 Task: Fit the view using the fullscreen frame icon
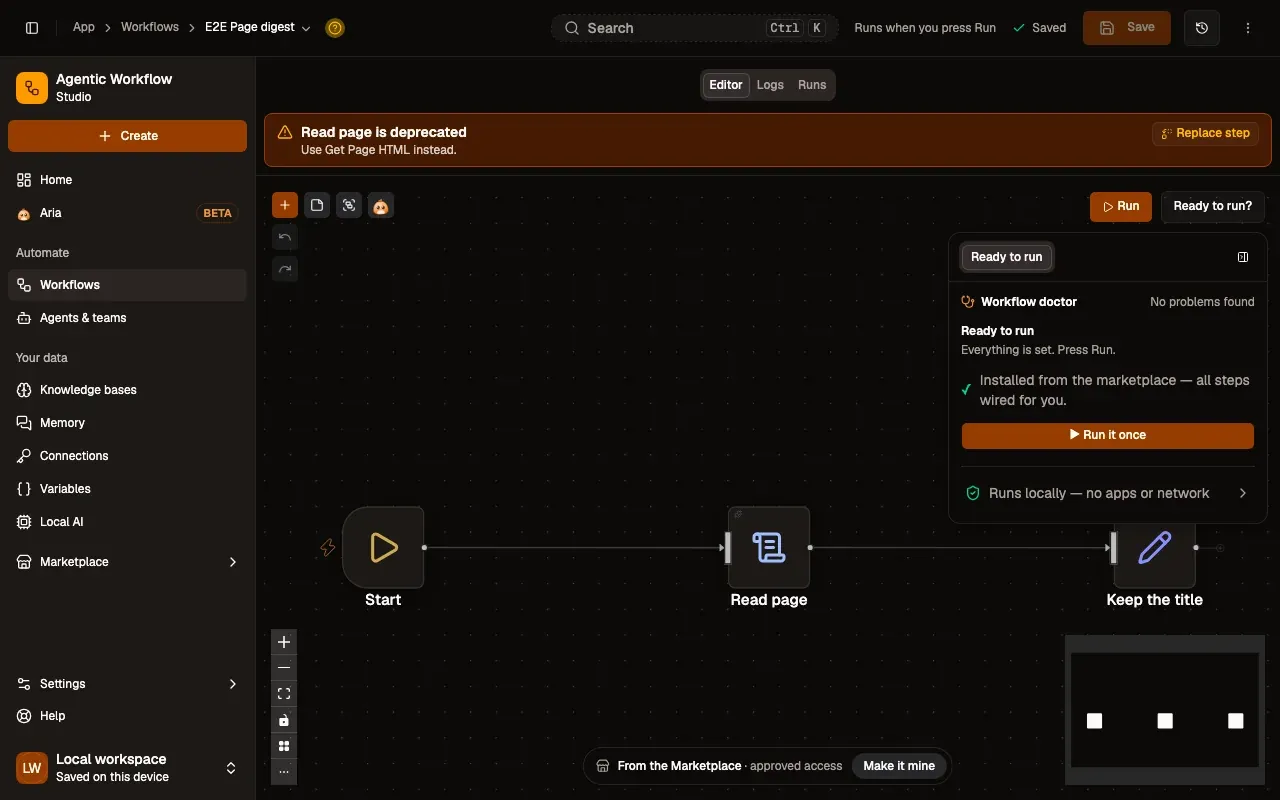(284, 694)
